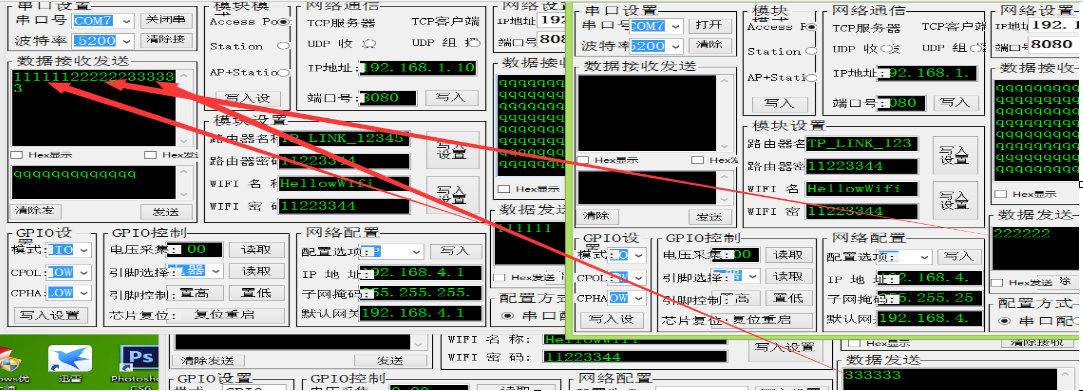Click 写入设置 under CPHA in 关闭串 window
Viewport: 1083px width, 391px height.
pyautogui.click(x=50, y=316)
